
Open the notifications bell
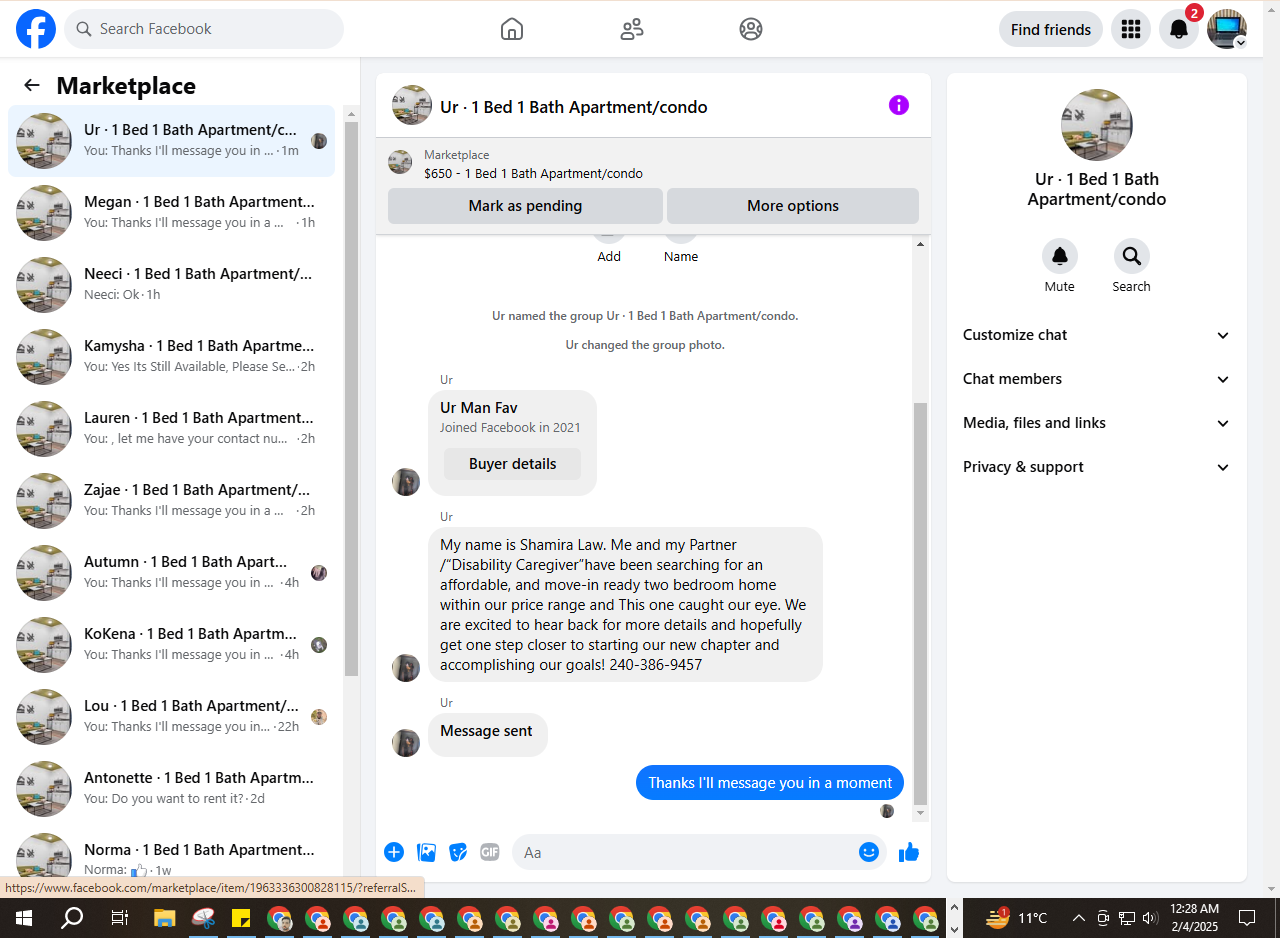point(1179,29)
